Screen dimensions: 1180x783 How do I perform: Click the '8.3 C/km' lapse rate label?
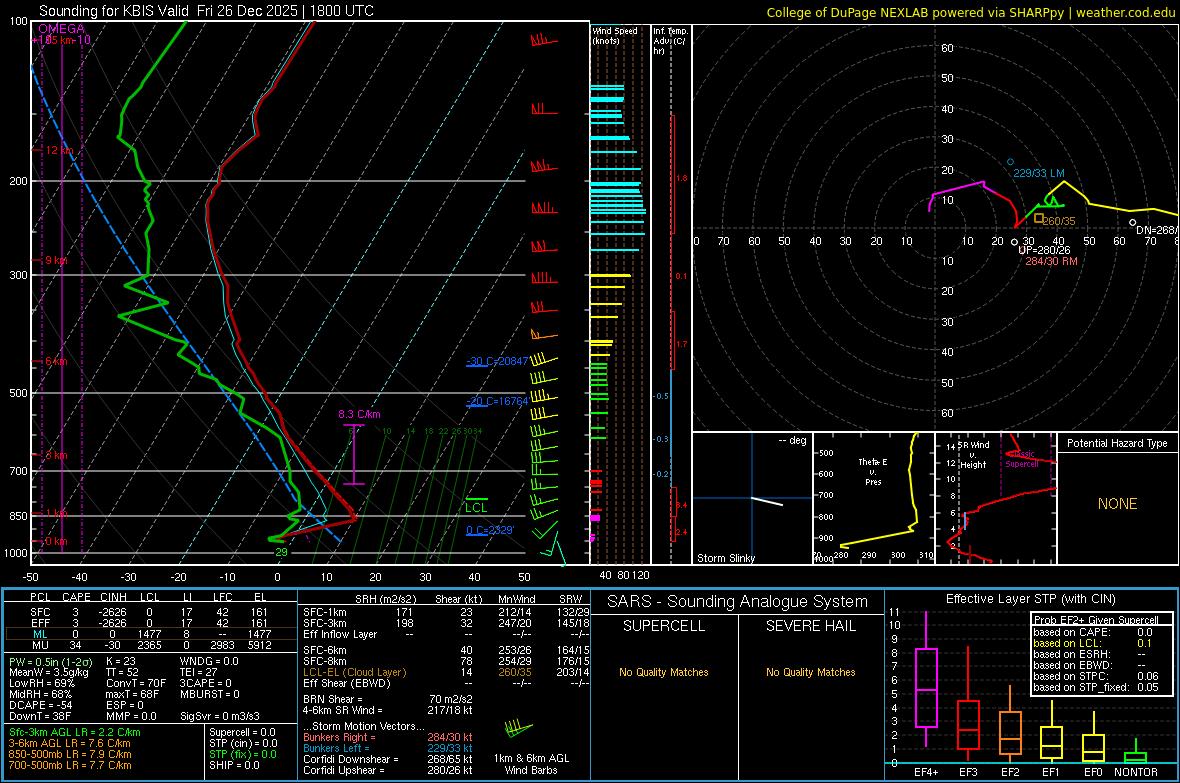[359, 414]
